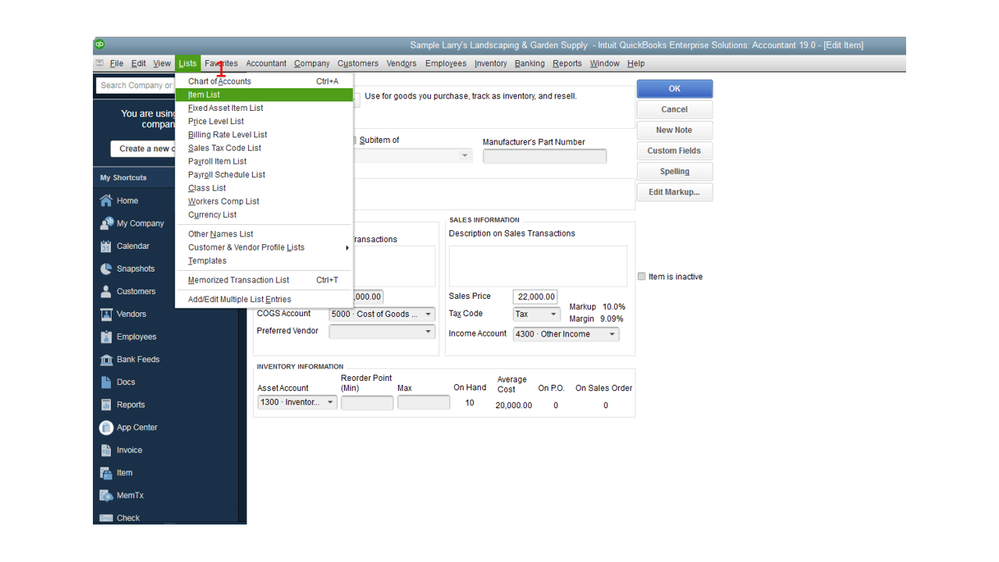Open the Window menu

605,63
